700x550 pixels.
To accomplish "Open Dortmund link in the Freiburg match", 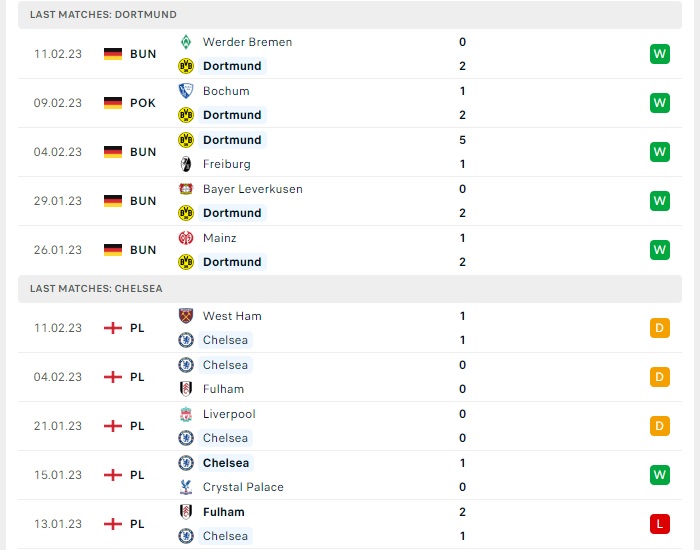I will [232, 140].
